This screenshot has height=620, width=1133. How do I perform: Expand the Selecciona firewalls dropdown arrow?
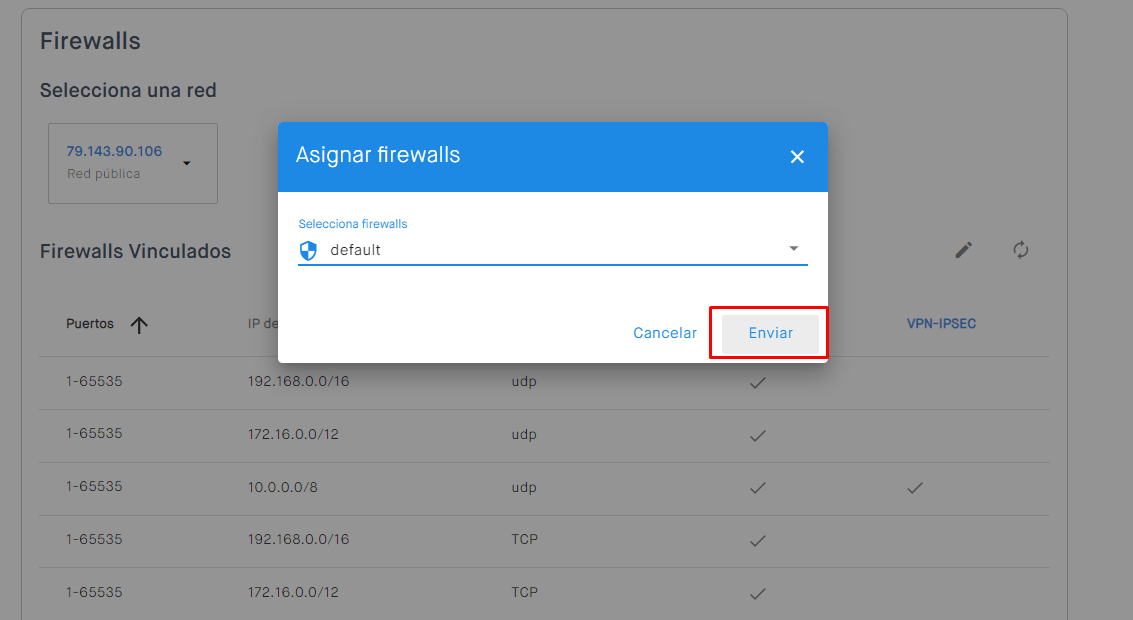coord(794,249)
